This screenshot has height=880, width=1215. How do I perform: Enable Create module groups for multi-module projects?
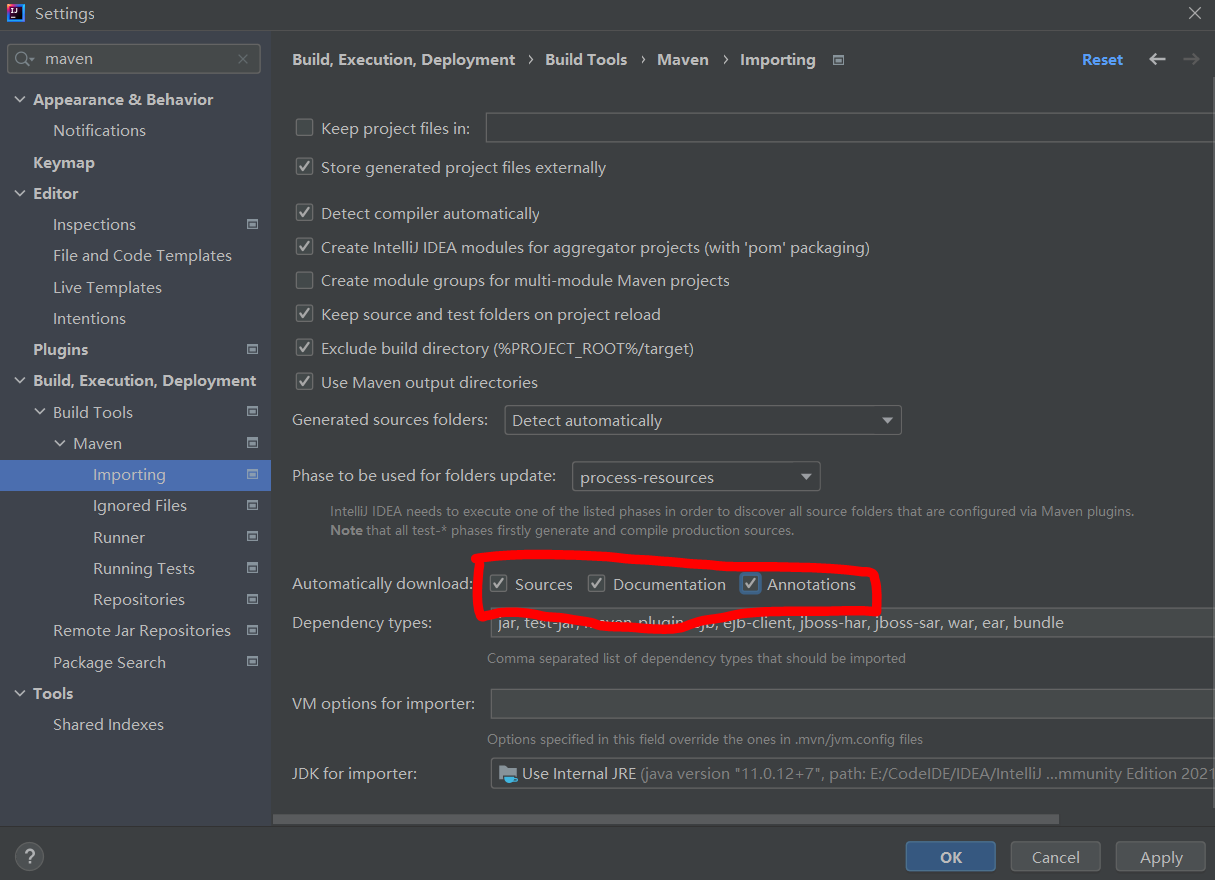point(305,280)
